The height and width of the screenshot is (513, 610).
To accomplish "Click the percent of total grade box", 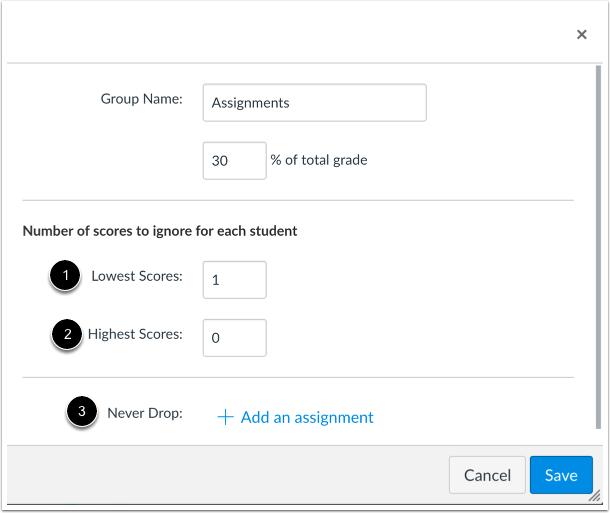I will (x=234, y=160).
